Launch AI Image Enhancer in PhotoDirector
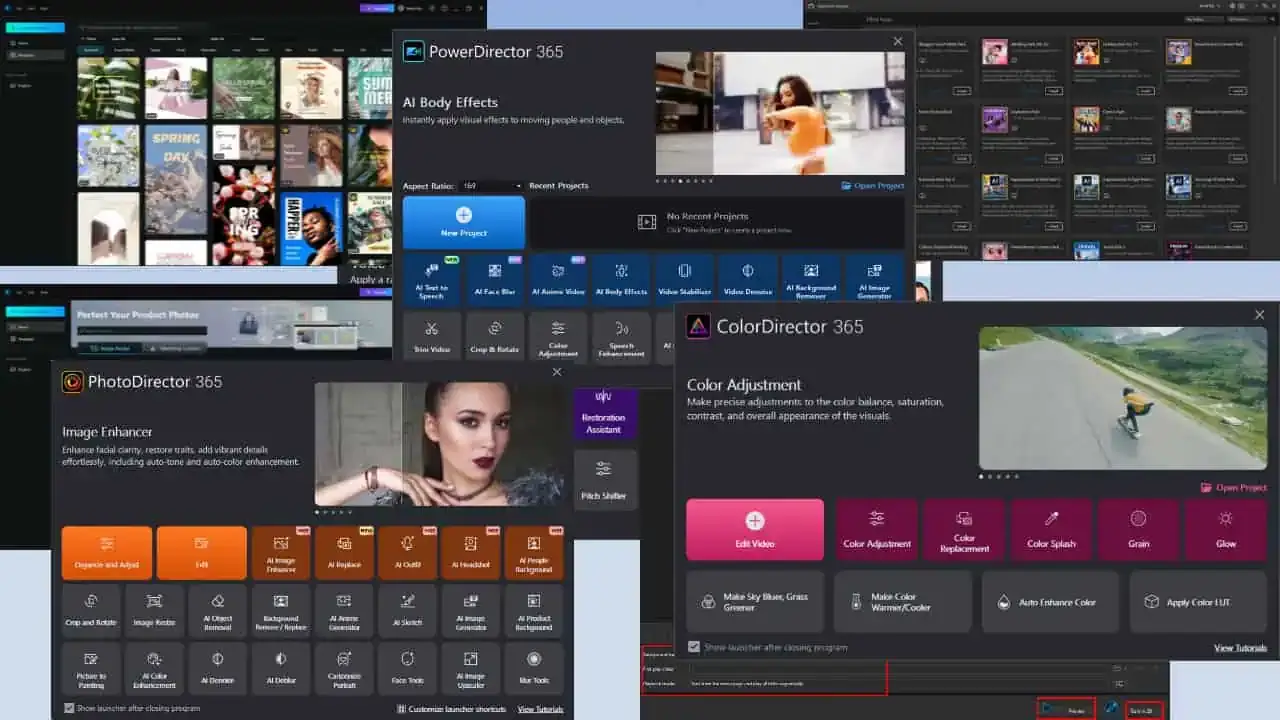The width and height of the screenshot is (1280, 720). (x=281, y=553)
